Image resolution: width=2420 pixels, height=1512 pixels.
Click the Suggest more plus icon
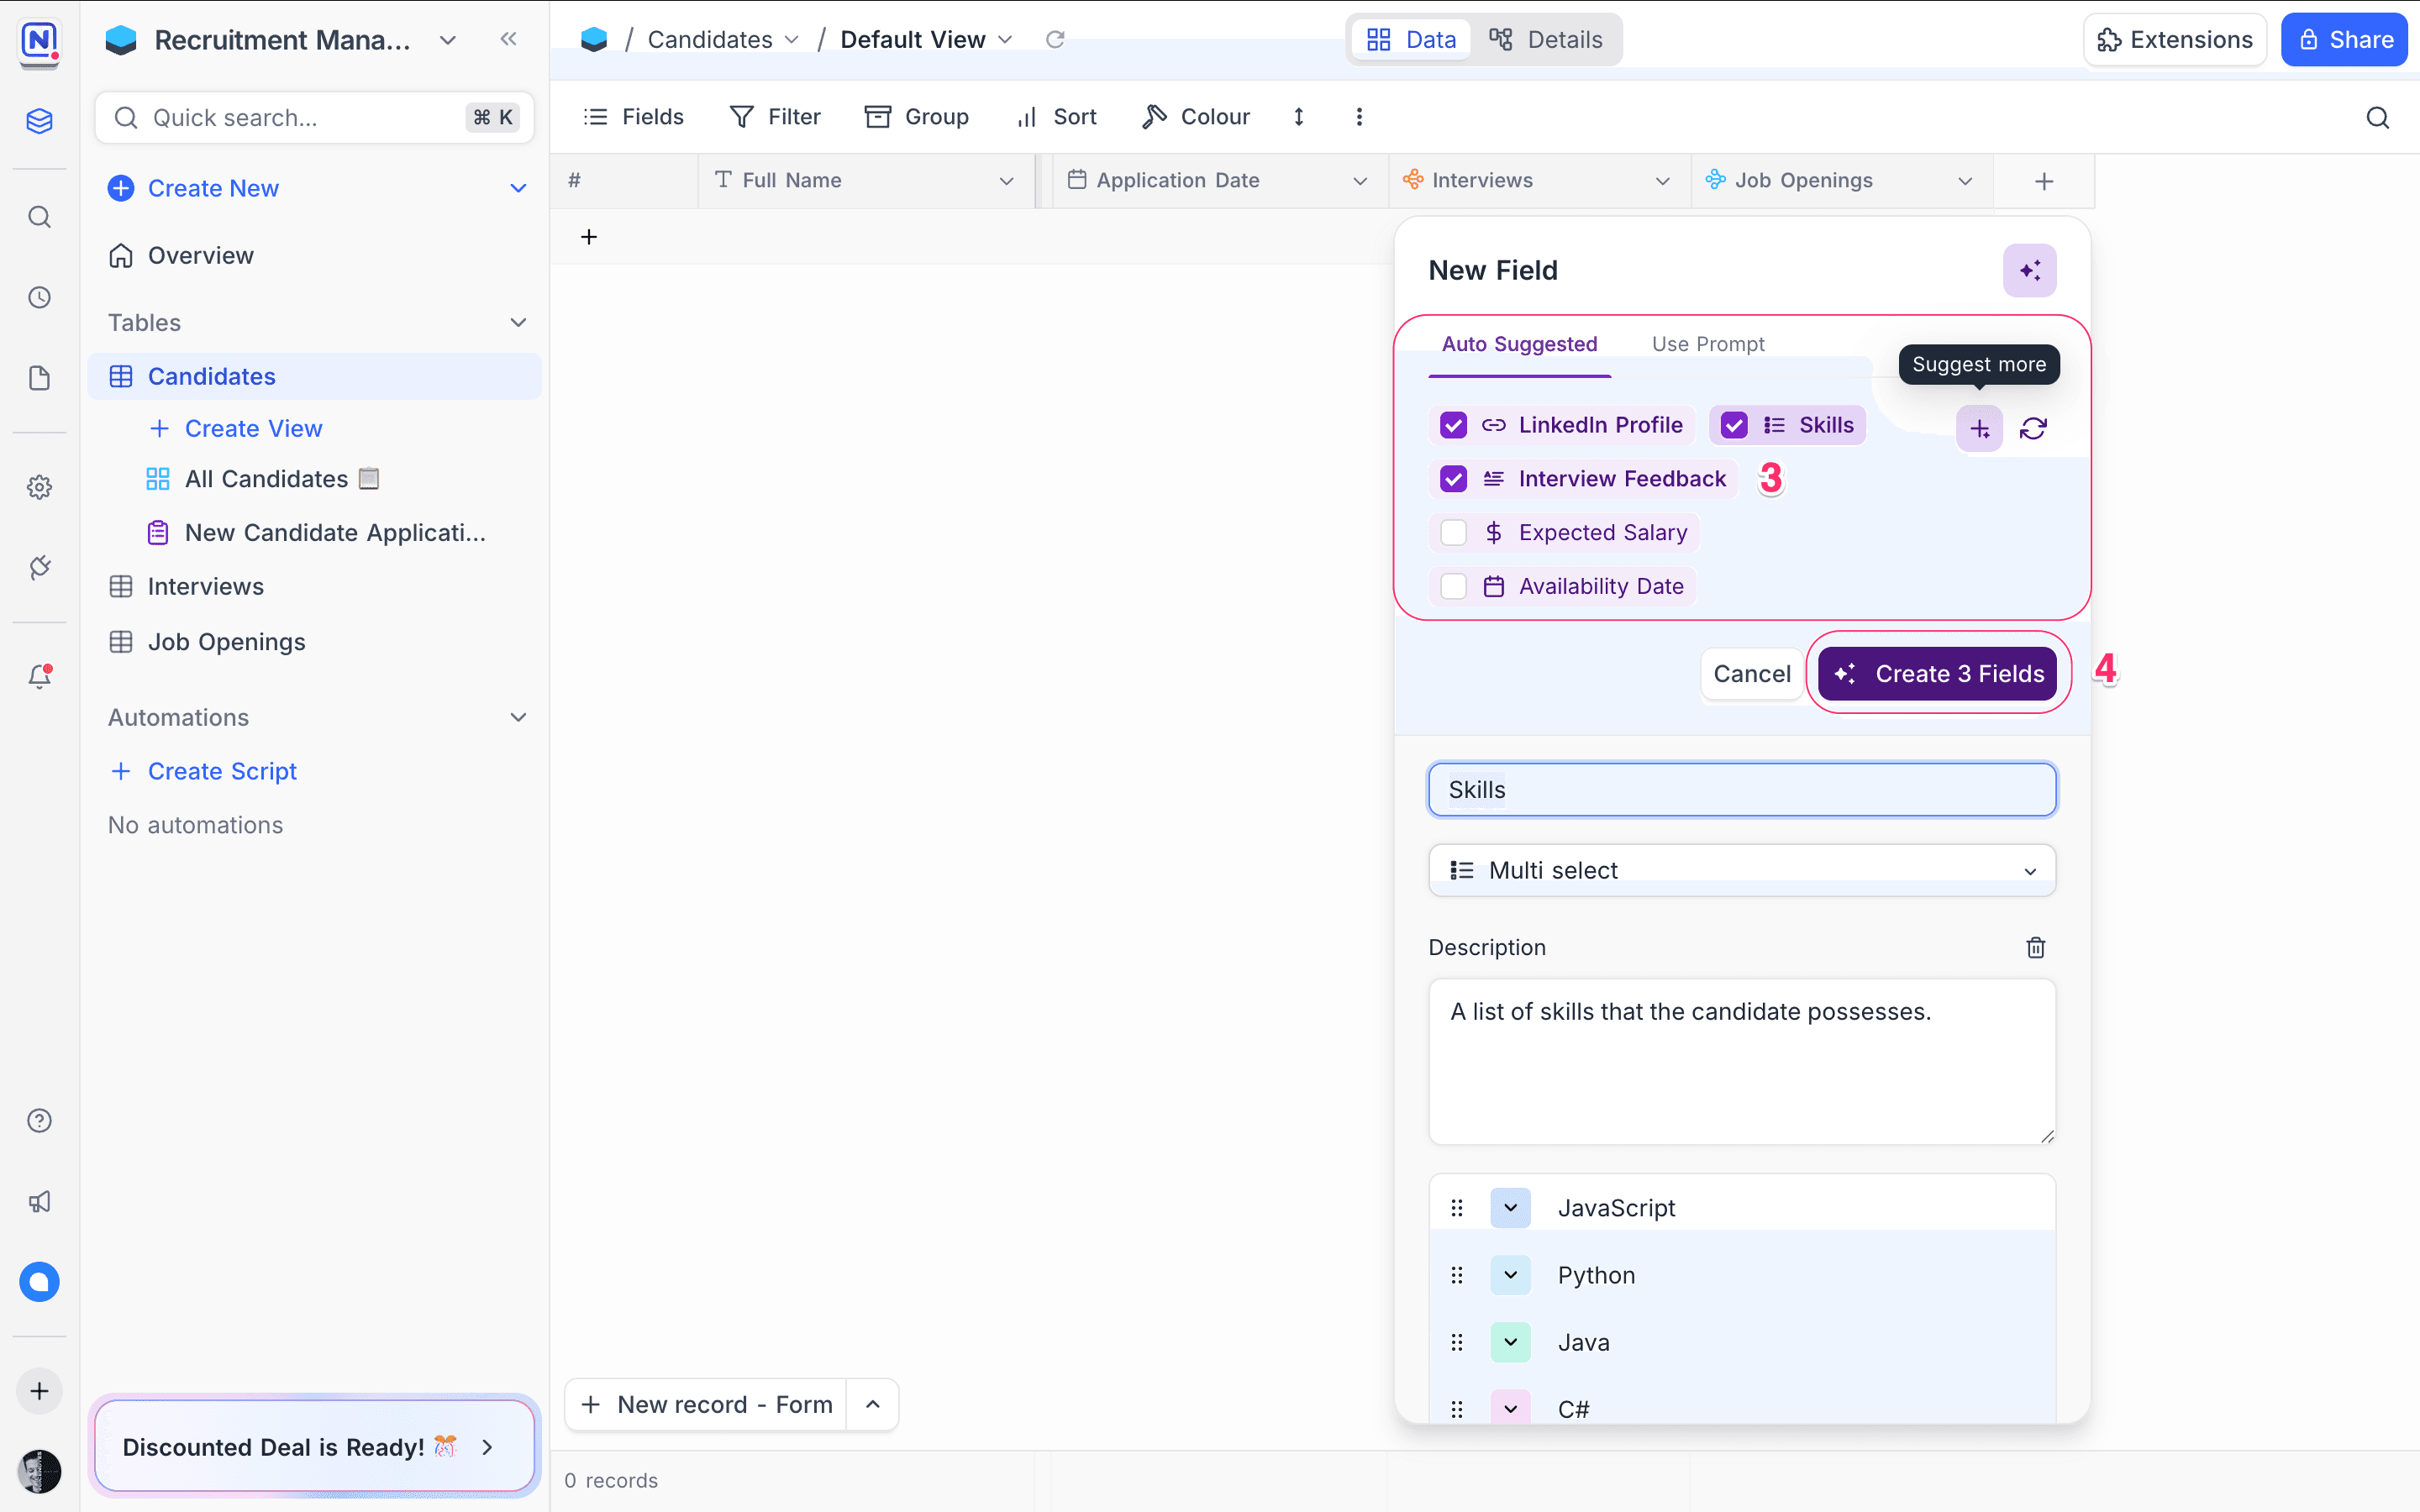coord(1979,429)
